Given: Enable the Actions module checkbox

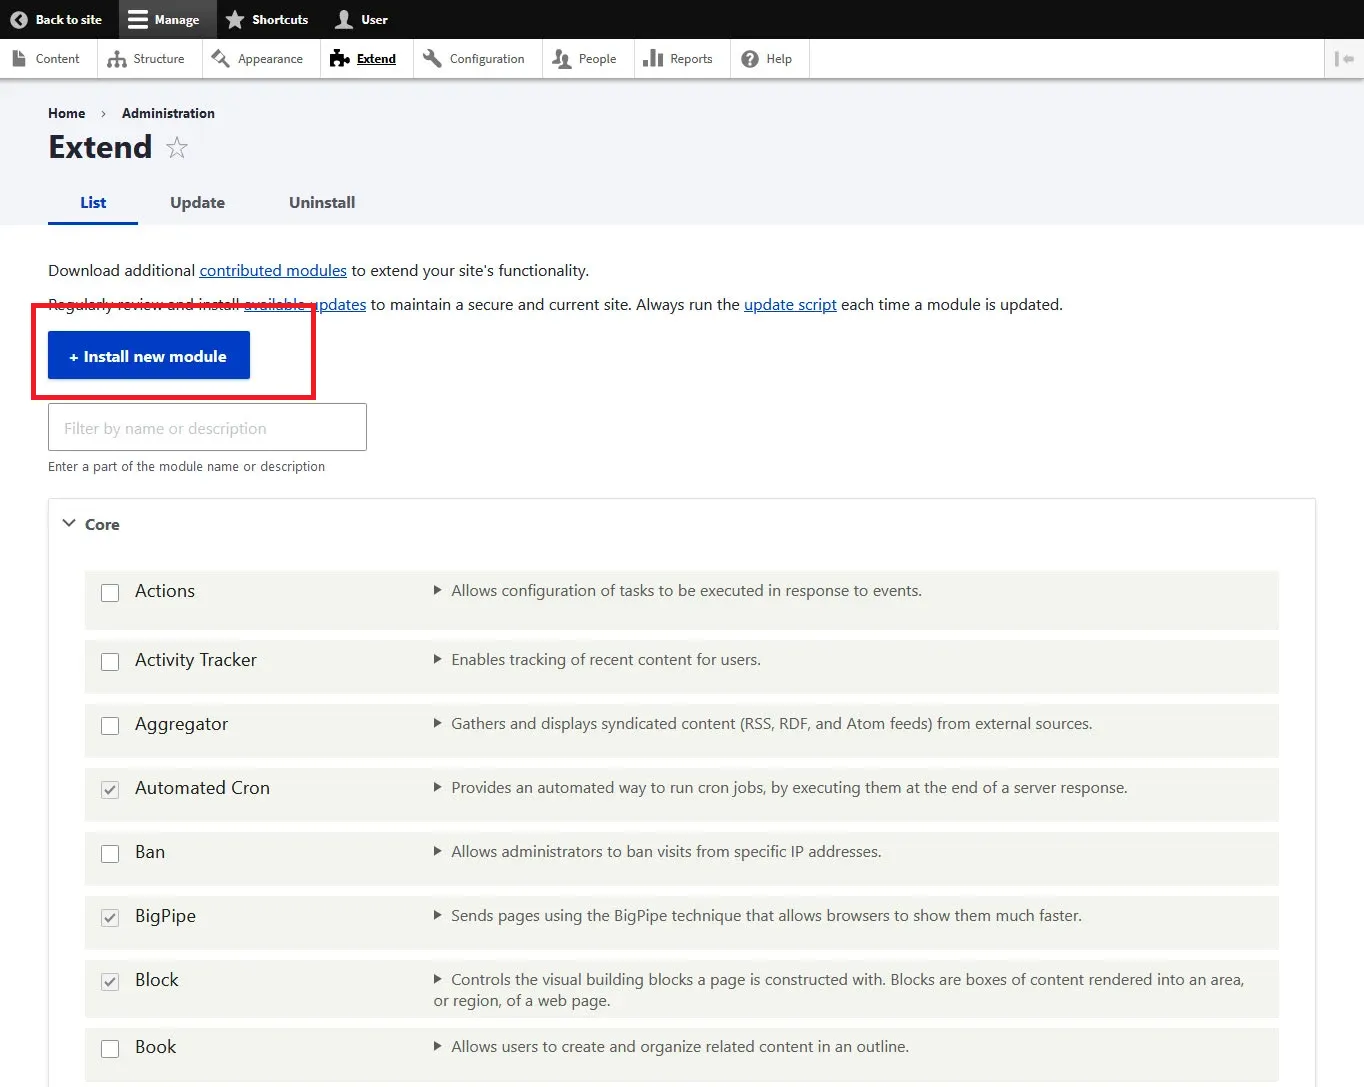Looking at the screenshot, I should [110, 593].
